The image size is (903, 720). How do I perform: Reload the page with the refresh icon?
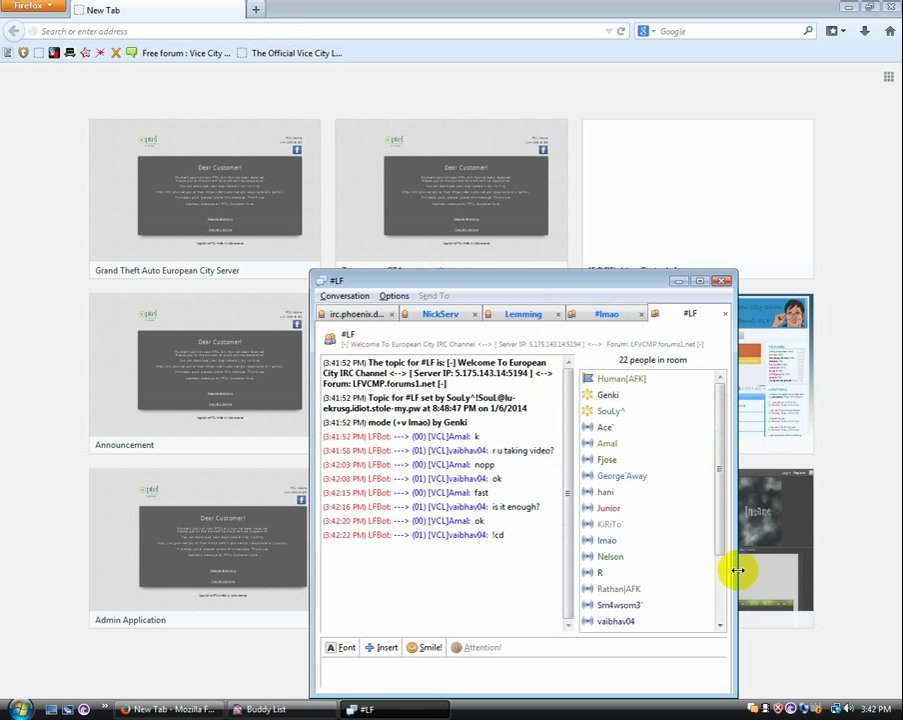pos(621,31)
